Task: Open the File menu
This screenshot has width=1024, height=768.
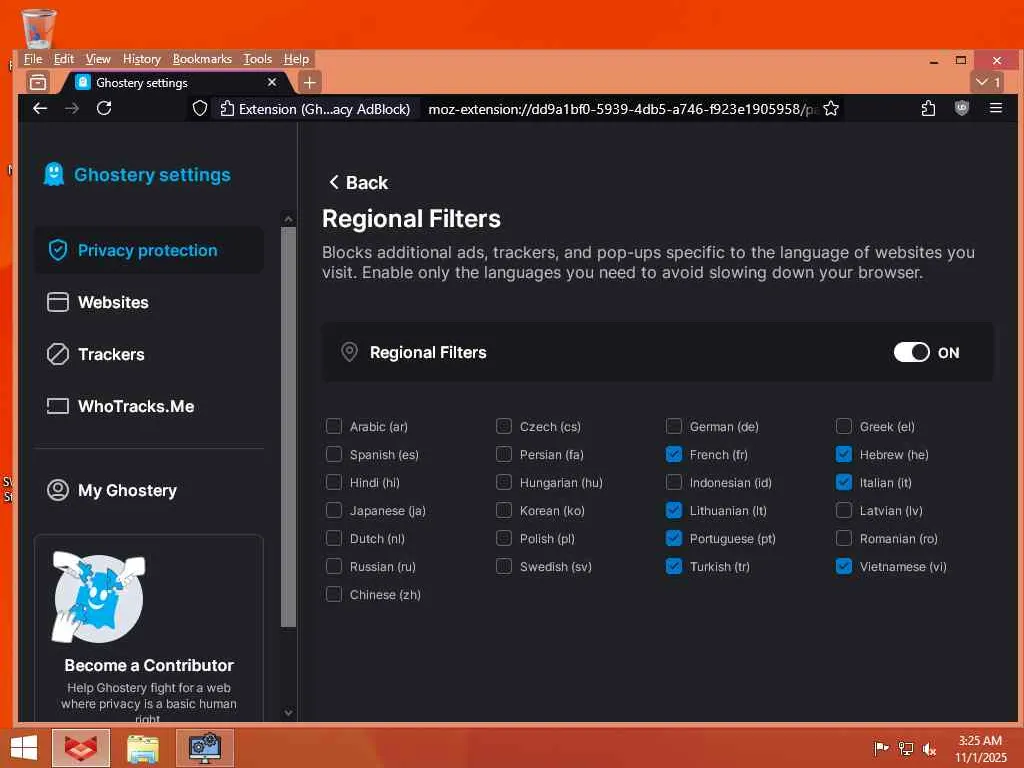Action: tap(33, 59)
